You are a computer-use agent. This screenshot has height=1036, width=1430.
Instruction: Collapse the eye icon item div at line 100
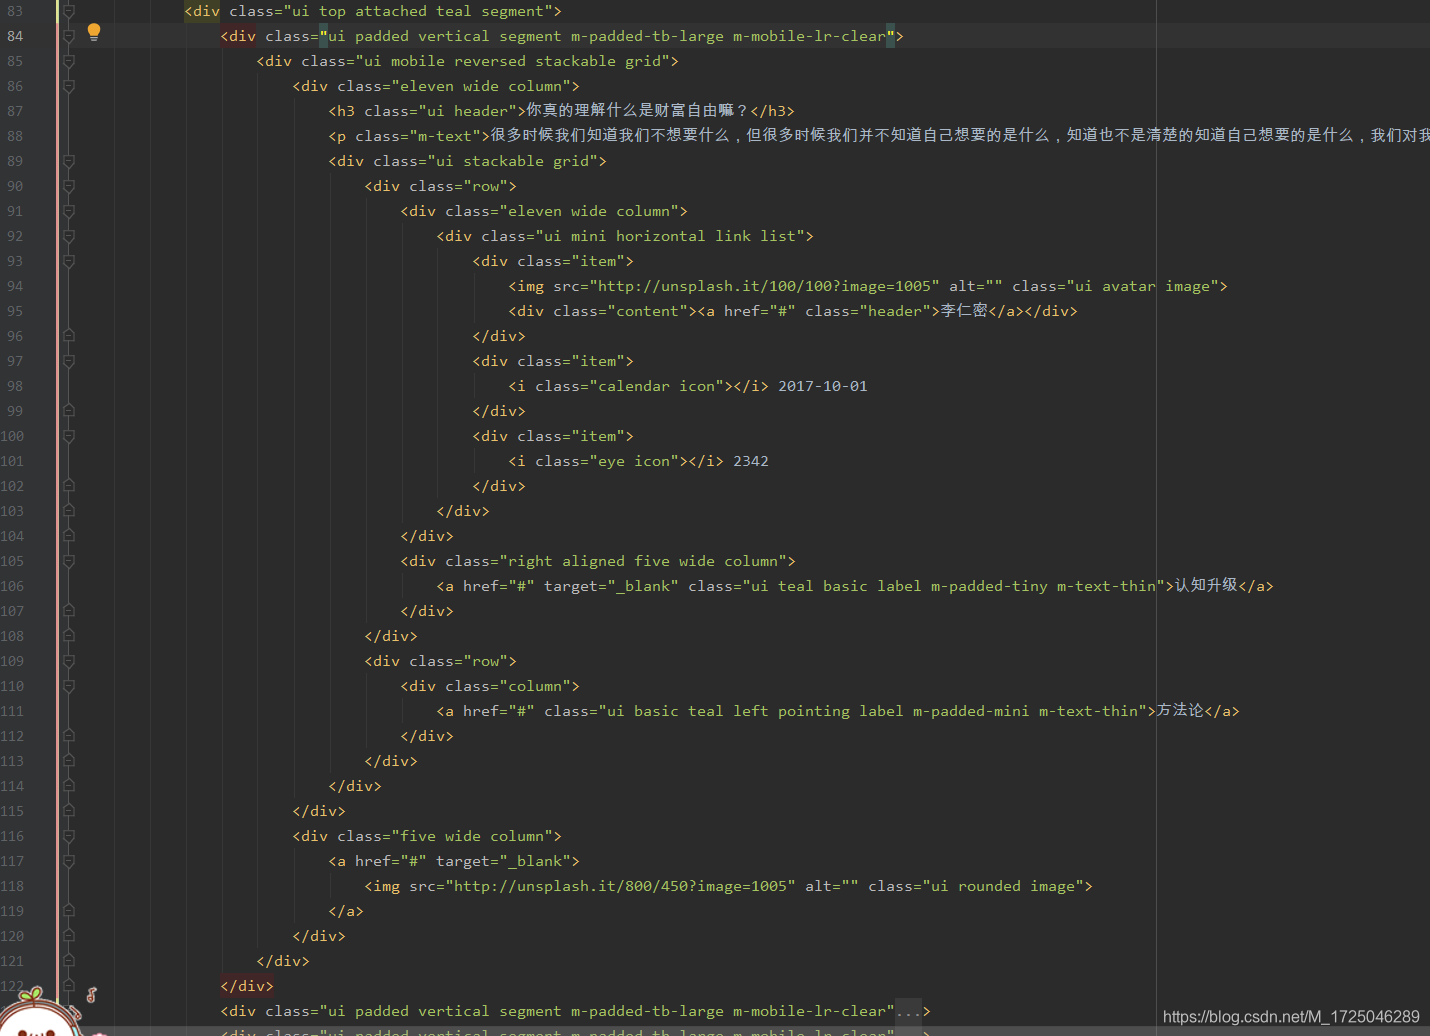pyautogui.click(x=69, y=436)
